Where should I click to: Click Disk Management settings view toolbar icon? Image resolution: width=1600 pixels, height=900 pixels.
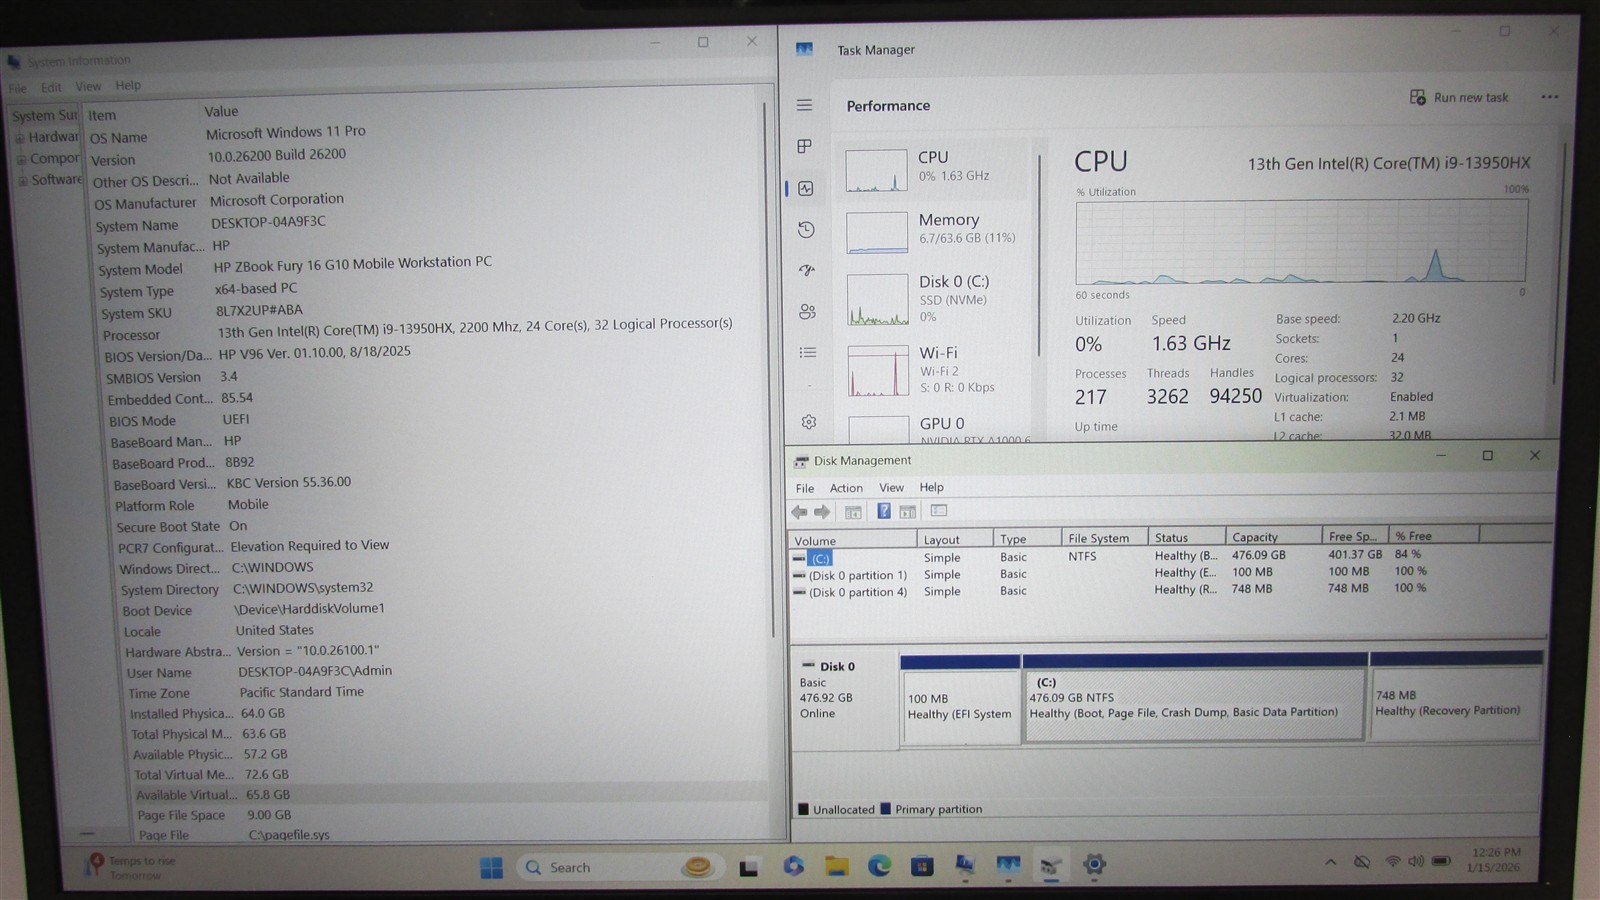(938, 511)
